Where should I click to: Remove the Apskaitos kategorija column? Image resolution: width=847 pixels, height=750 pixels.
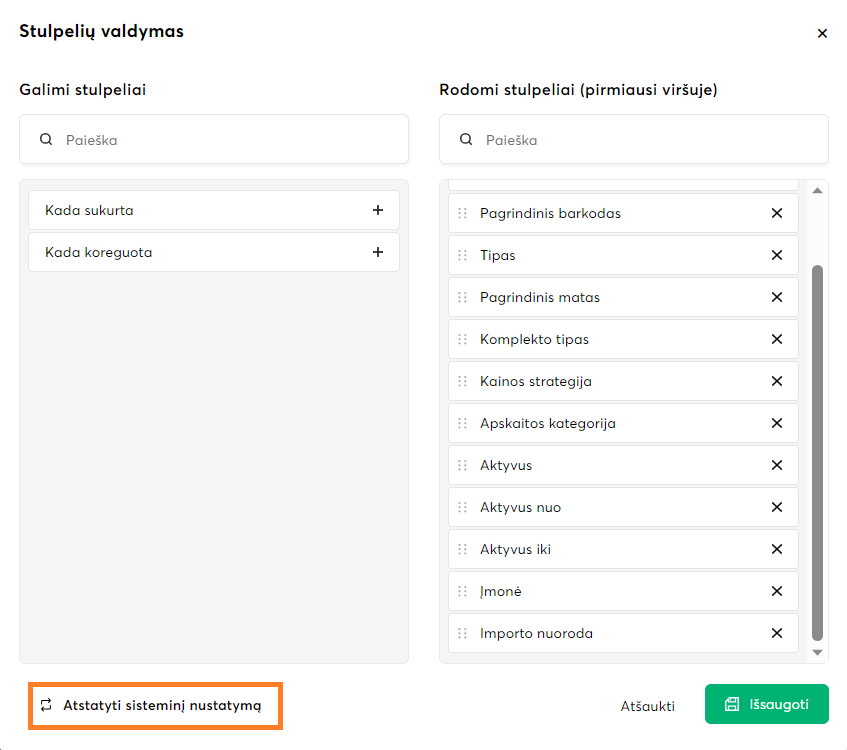coord(776,423)
